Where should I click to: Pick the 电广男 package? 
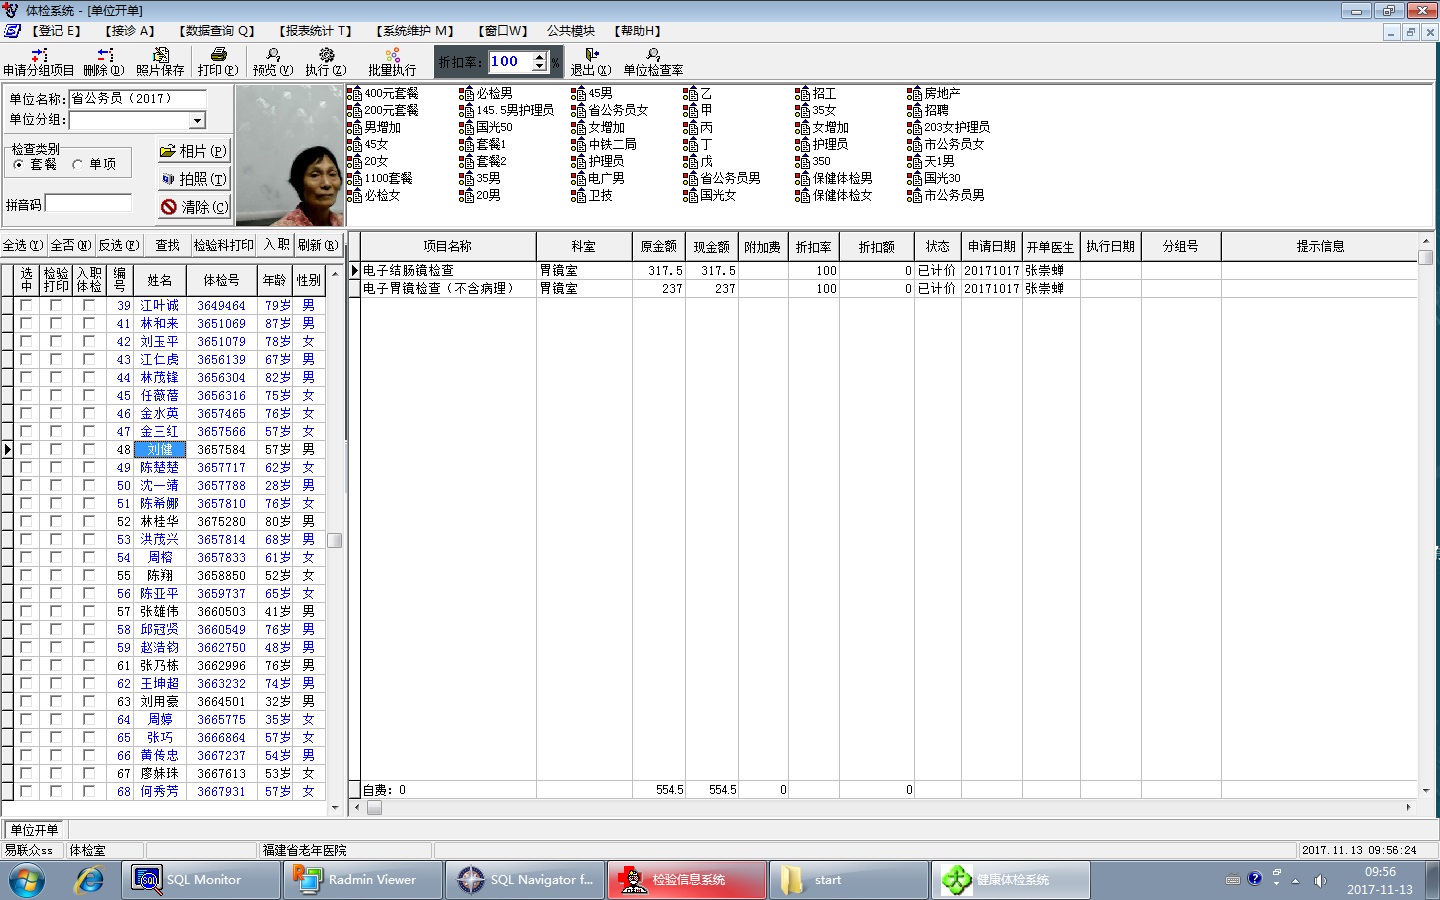598,179
